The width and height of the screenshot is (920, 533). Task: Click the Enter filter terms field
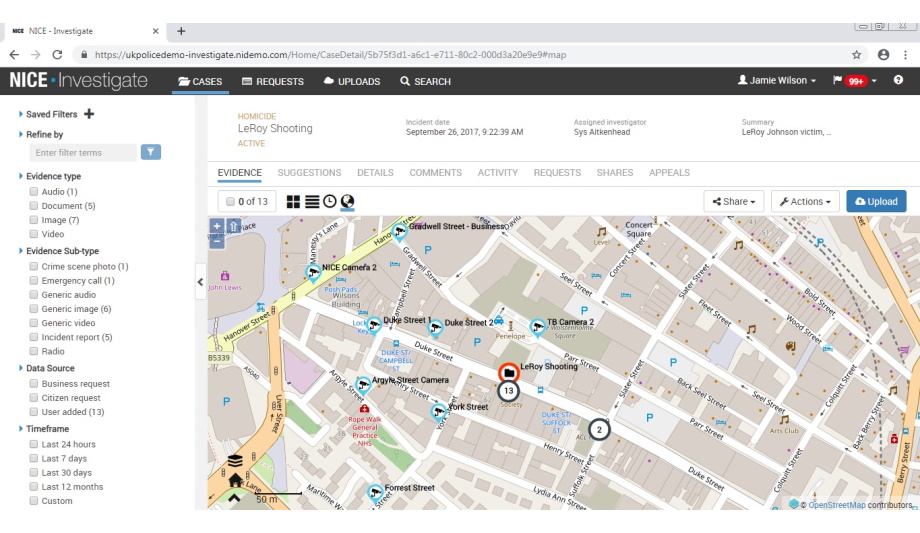[83, 153]
